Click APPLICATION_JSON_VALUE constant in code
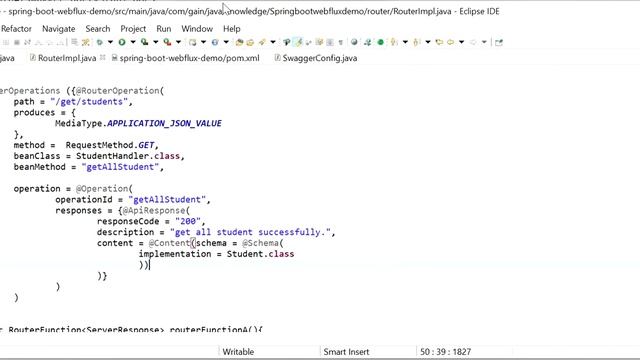The image size is (640, 360). click(164, 123)
